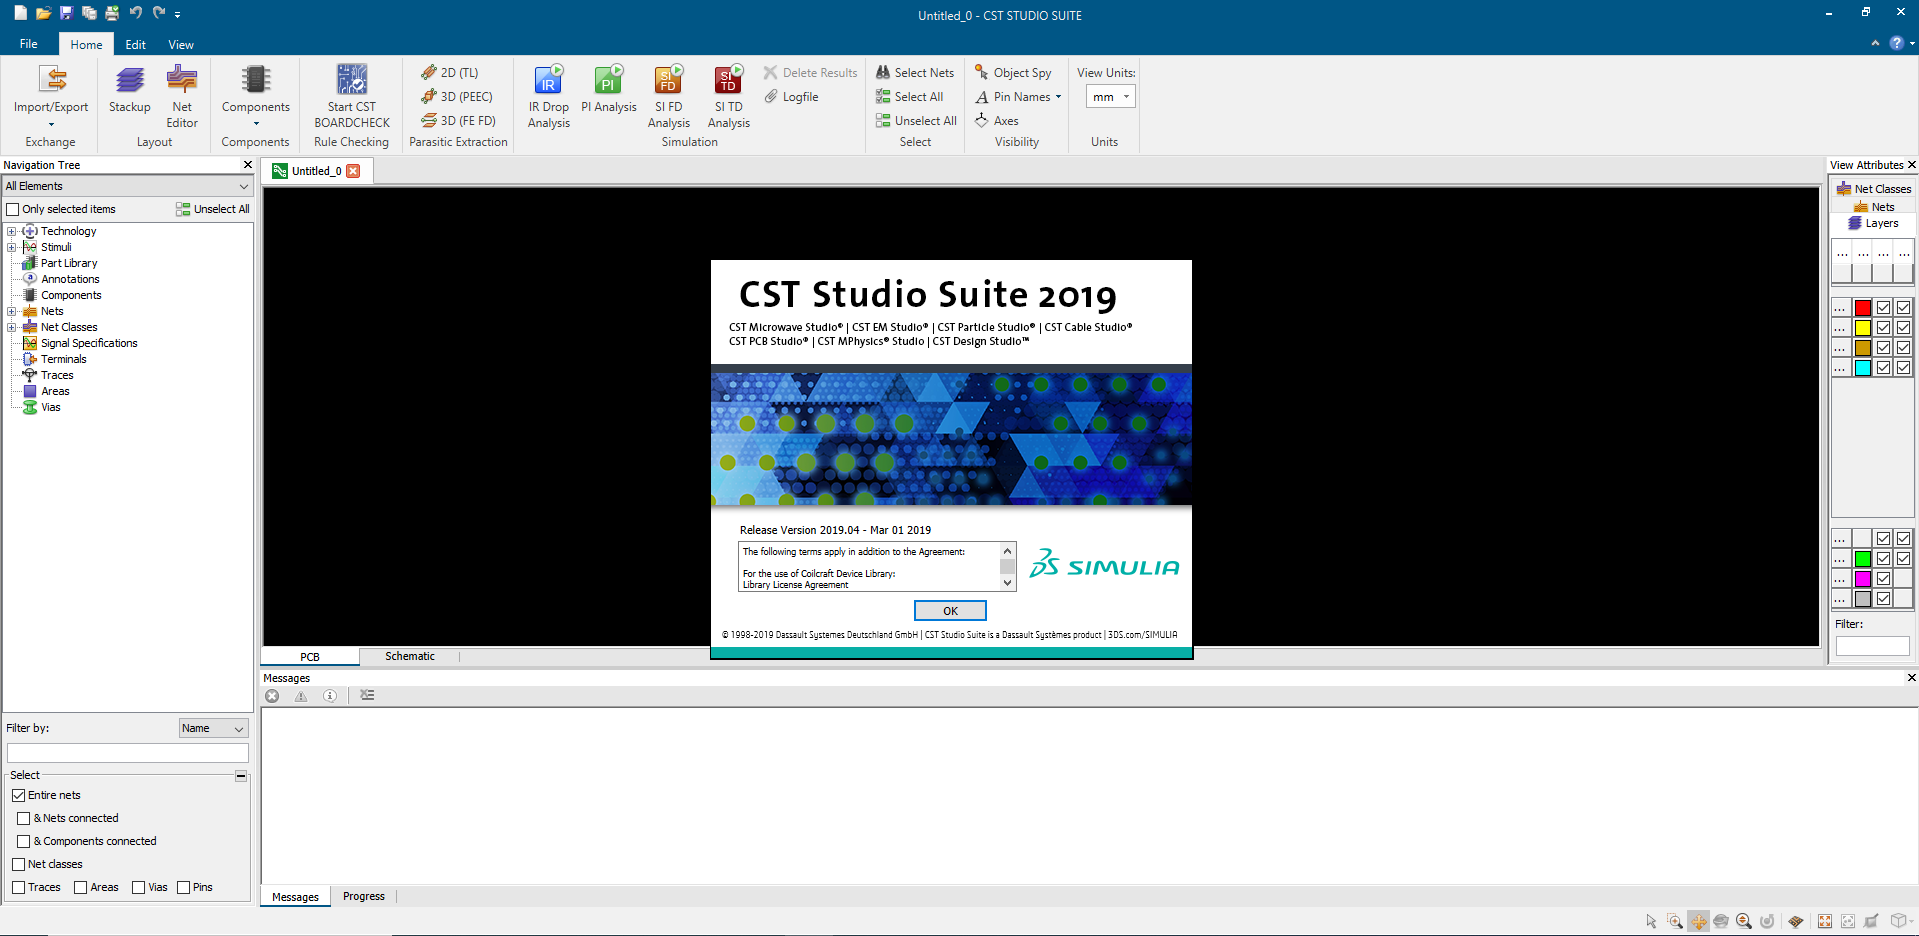The image size is (1919, 936).
Task: Open Help via the question mark icon
Action: [x=1896, y=43]
